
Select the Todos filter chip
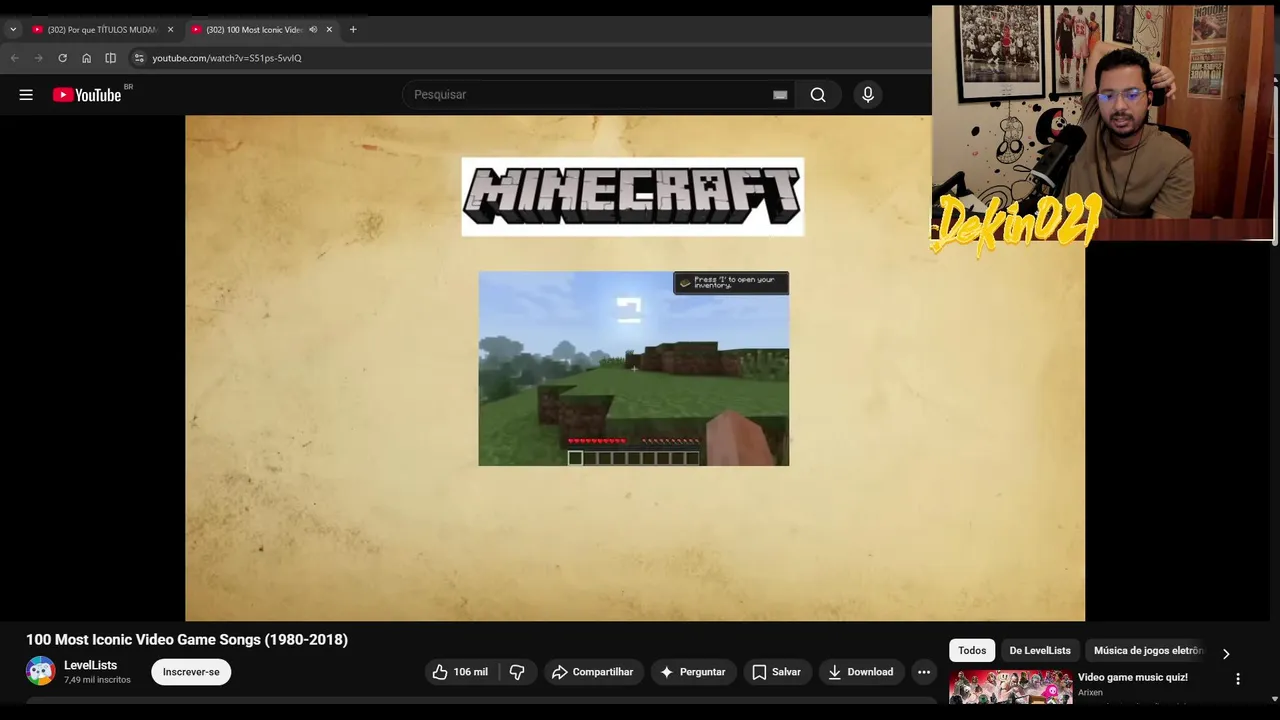pos(972,651)
